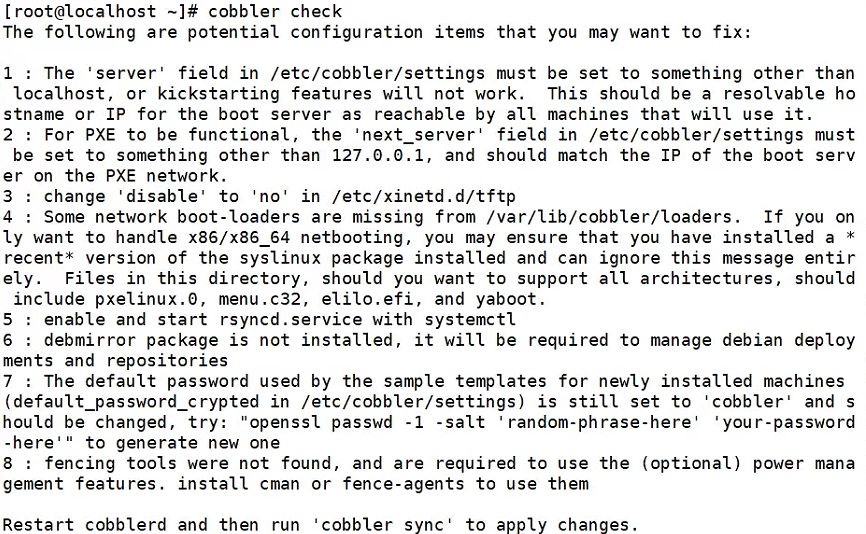The image size is (866, 534).
Task: Click the word 'localhost,' in item 1
Action: tap(64, 94)
